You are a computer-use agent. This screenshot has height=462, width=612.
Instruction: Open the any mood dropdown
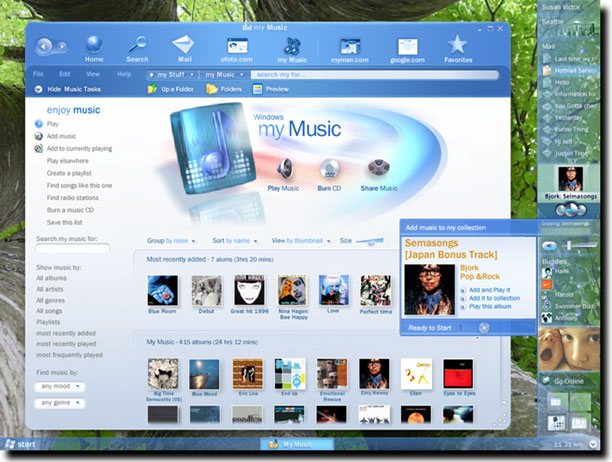[60, 386]
